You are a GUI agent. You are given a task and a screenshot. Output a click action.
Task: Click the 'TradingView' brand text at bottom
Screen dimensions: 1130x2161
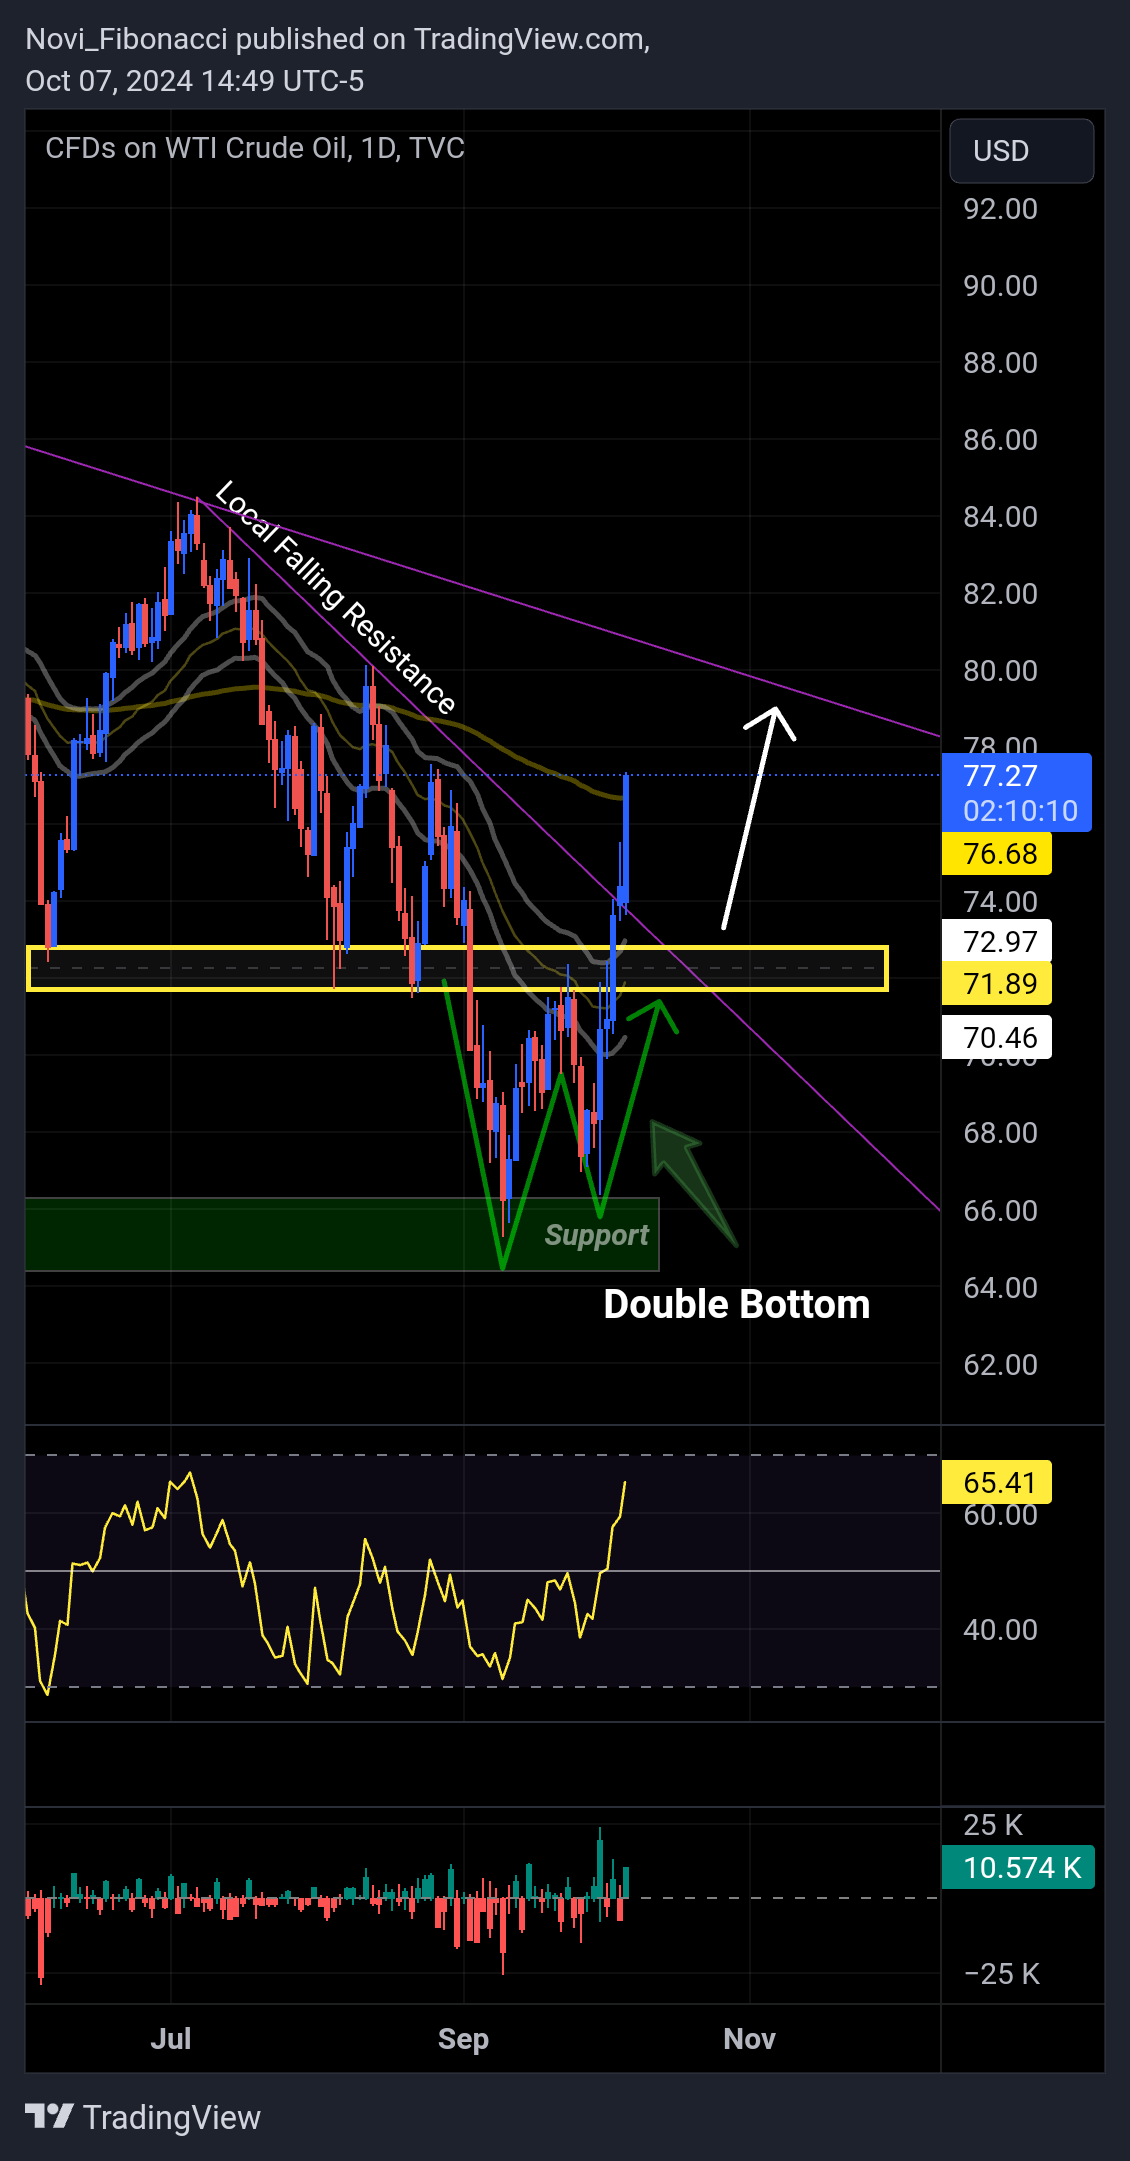[171, 2117]
